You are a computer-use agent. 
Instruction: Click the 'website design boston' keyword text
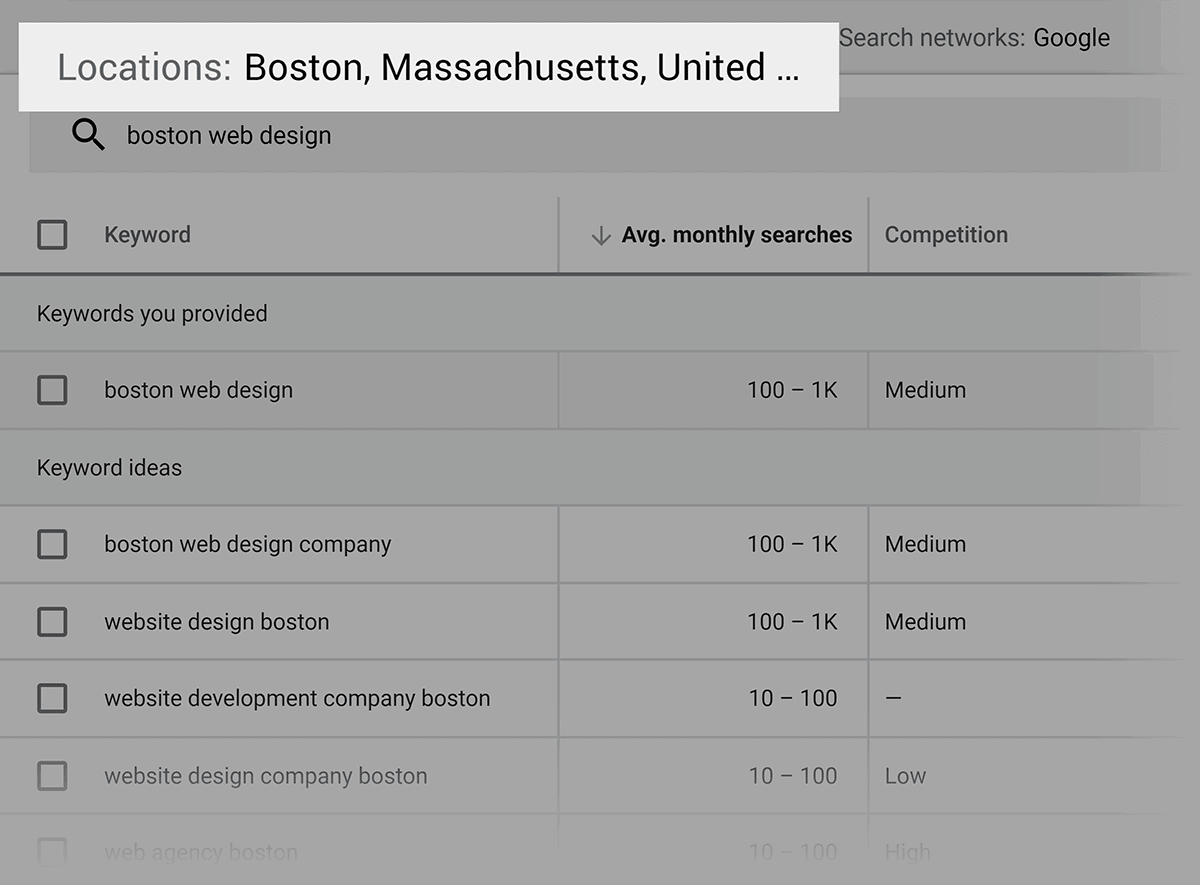point(216,622)
